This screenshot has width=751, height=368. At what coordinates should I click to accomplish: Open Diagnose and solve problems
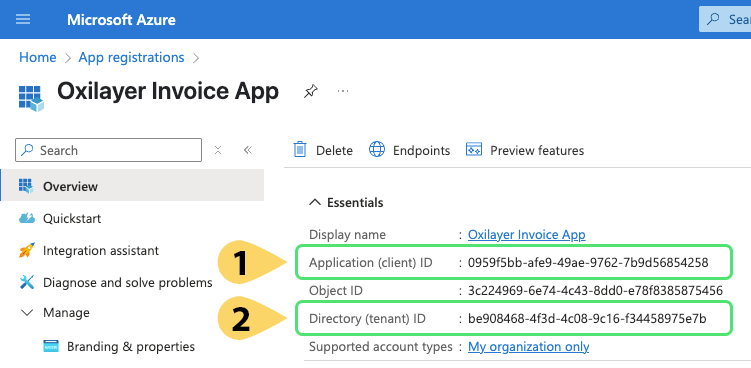(115, 282)
